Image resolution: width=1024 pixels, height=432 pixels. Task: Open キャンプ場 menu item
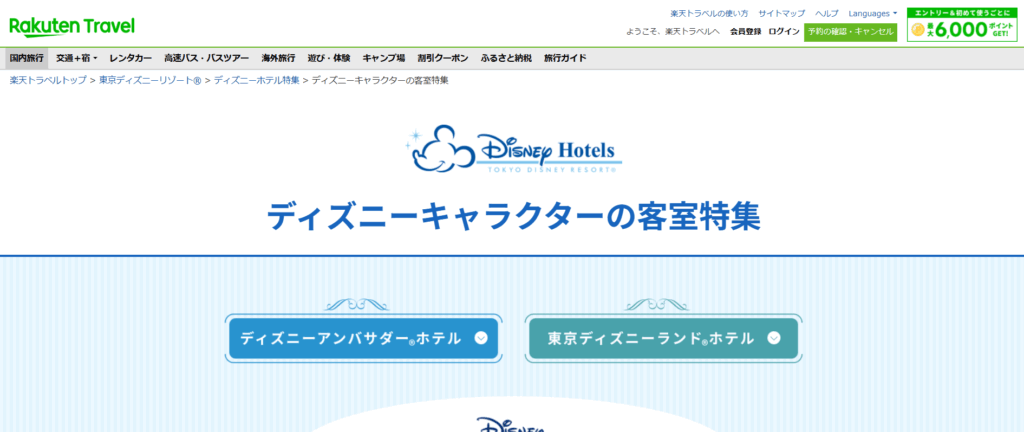(383, 58)
